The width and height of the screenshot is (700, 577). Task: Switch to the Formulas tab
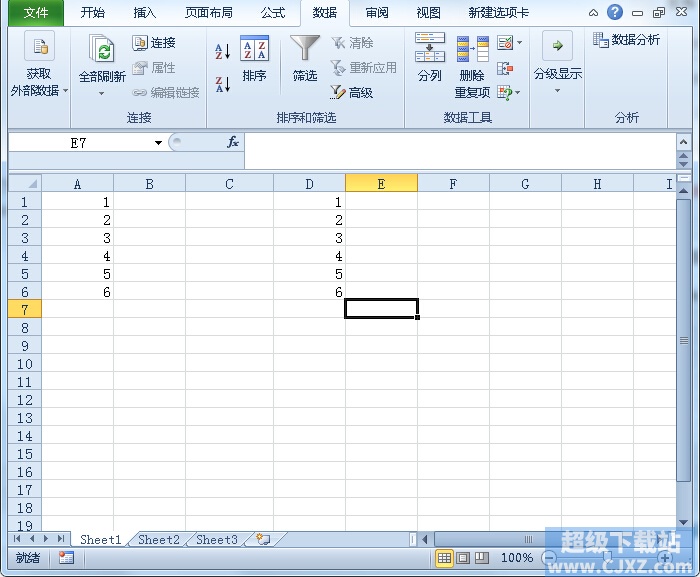[273, 13]
